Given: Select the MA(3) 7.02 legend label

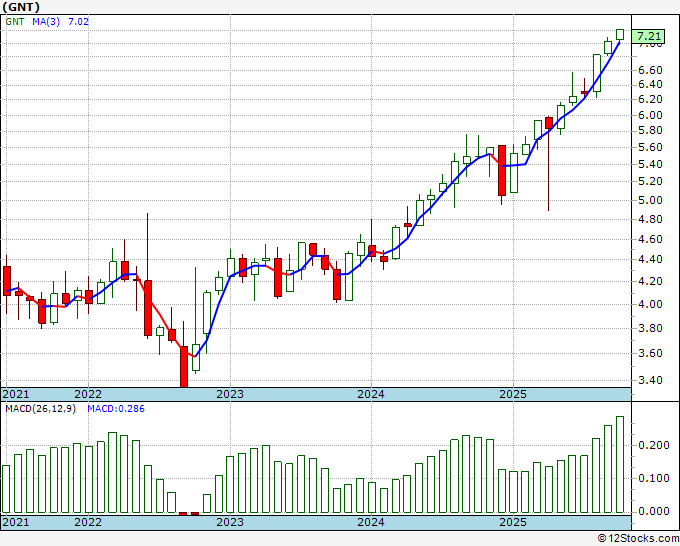Looking at the screenshot, I should coord(61,22).
